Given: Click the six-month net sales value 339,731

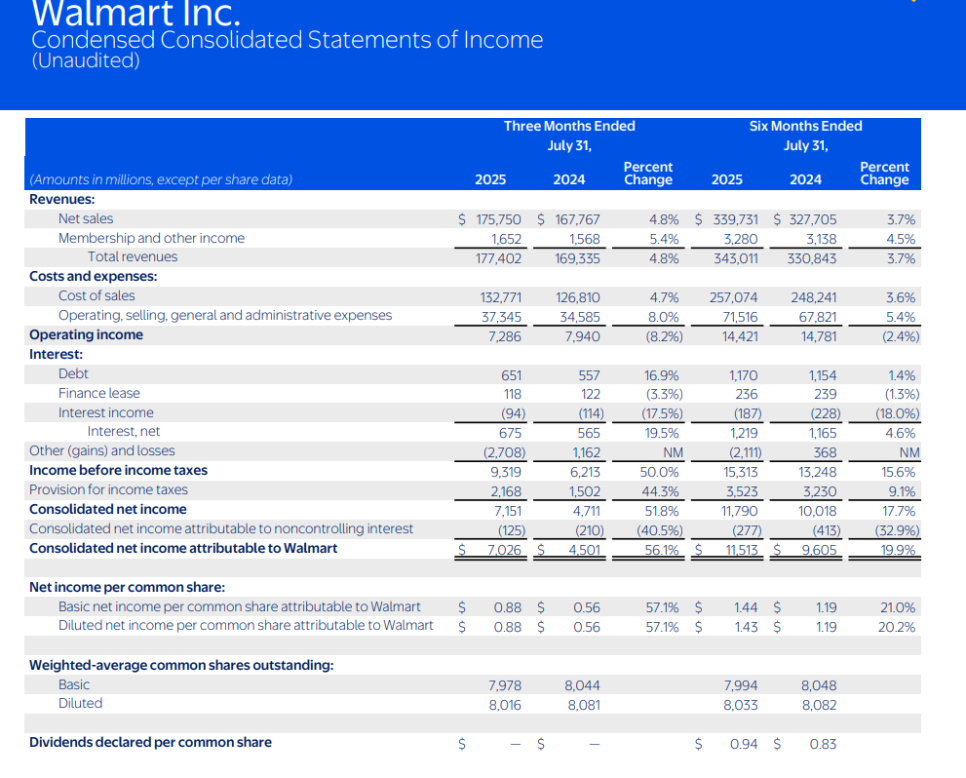Looking at the screenshot, I should 736,220.
